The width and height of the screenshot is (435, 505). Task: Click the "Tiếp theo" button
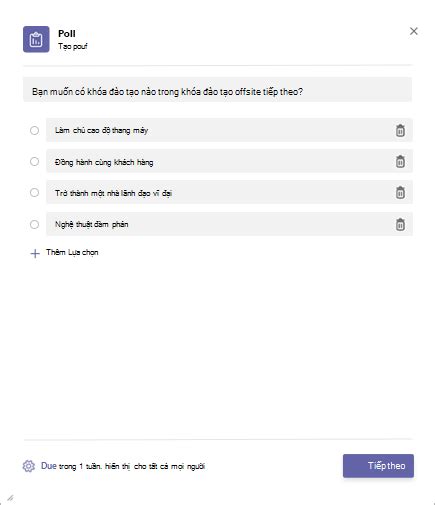(x=378, y=466)
